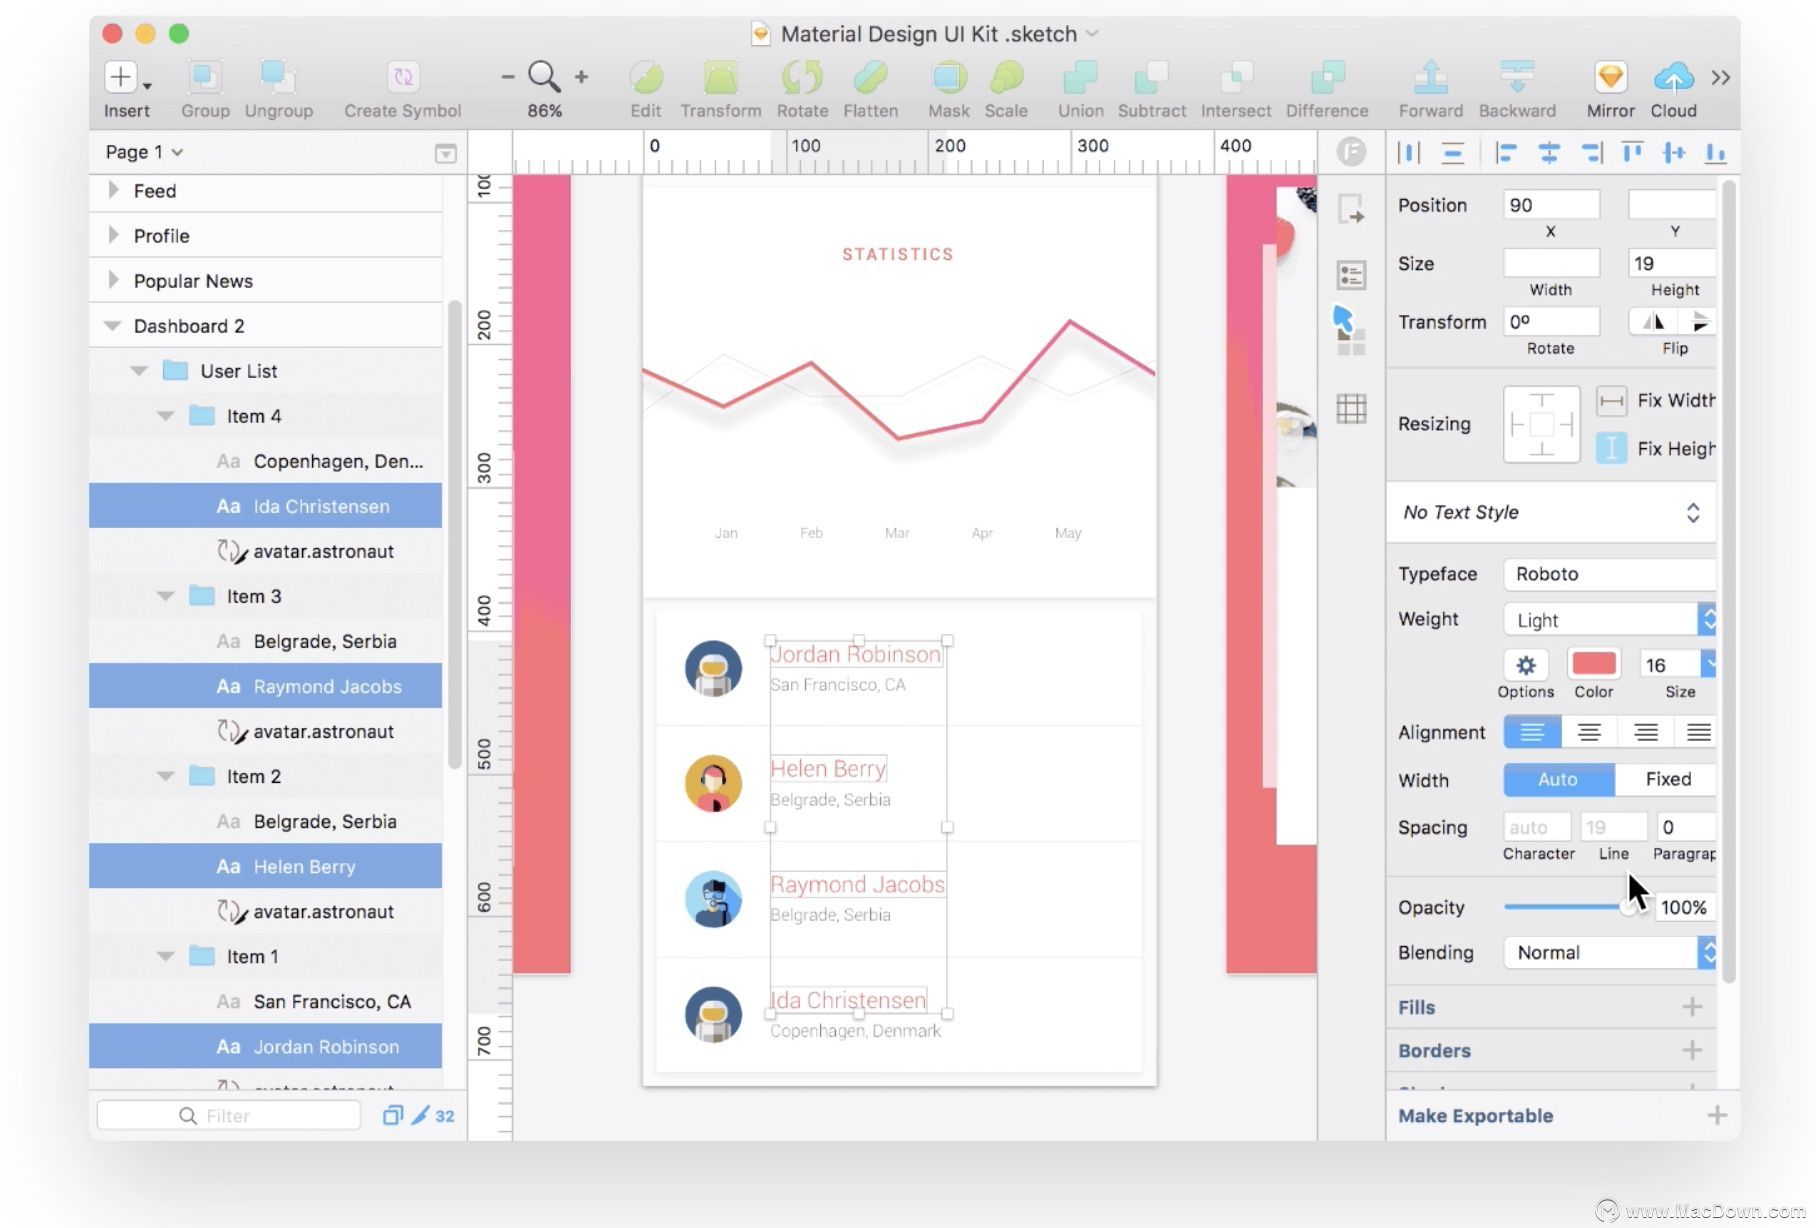
Task: Select the Ida Christensen text layer
Action: [x=266, y=506]
